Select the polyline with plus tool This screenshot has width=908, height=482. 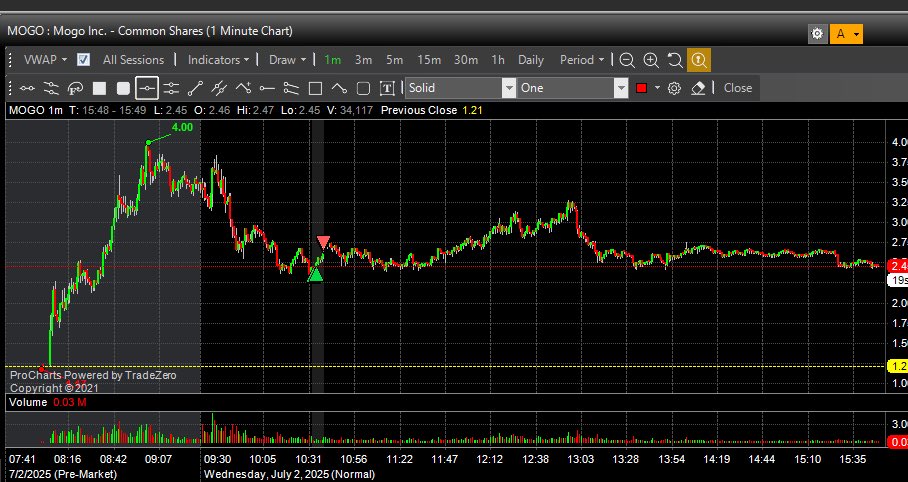pyautogui.click(x=243, y=88)
